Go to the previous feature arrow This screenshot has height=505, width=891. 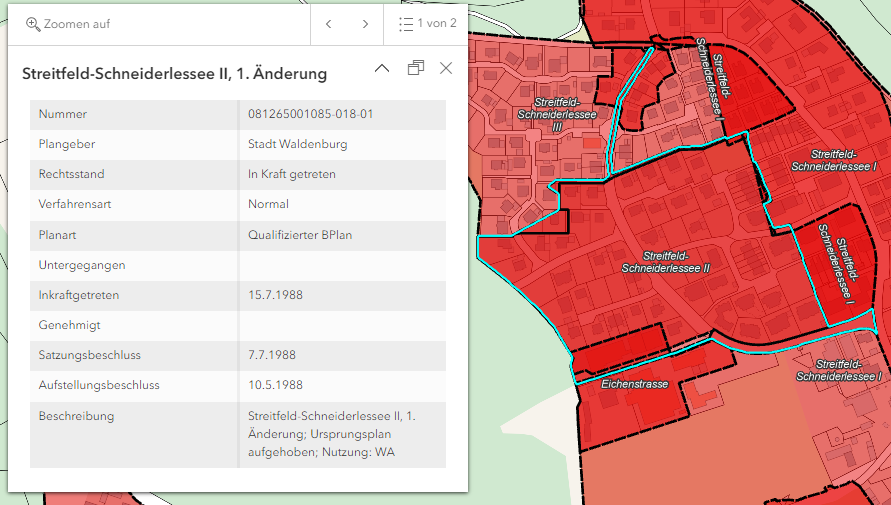click(x=328, y=24)
